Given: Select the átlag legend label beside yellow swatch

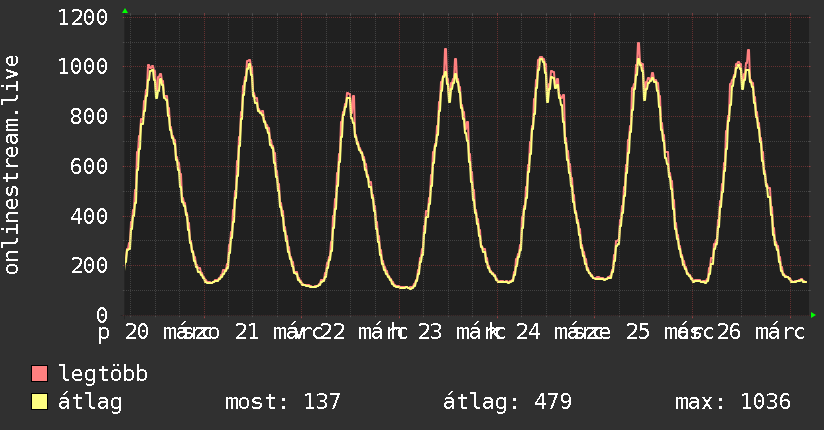Looking at the screenshot, I should click(x=90, y=402).
